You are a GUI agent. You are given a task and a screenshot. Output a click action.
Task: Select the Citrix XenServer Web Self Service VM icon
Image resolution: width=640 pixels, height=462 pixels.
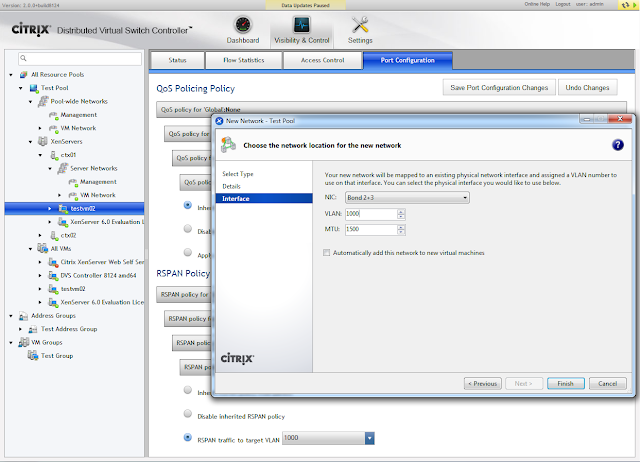53,262
